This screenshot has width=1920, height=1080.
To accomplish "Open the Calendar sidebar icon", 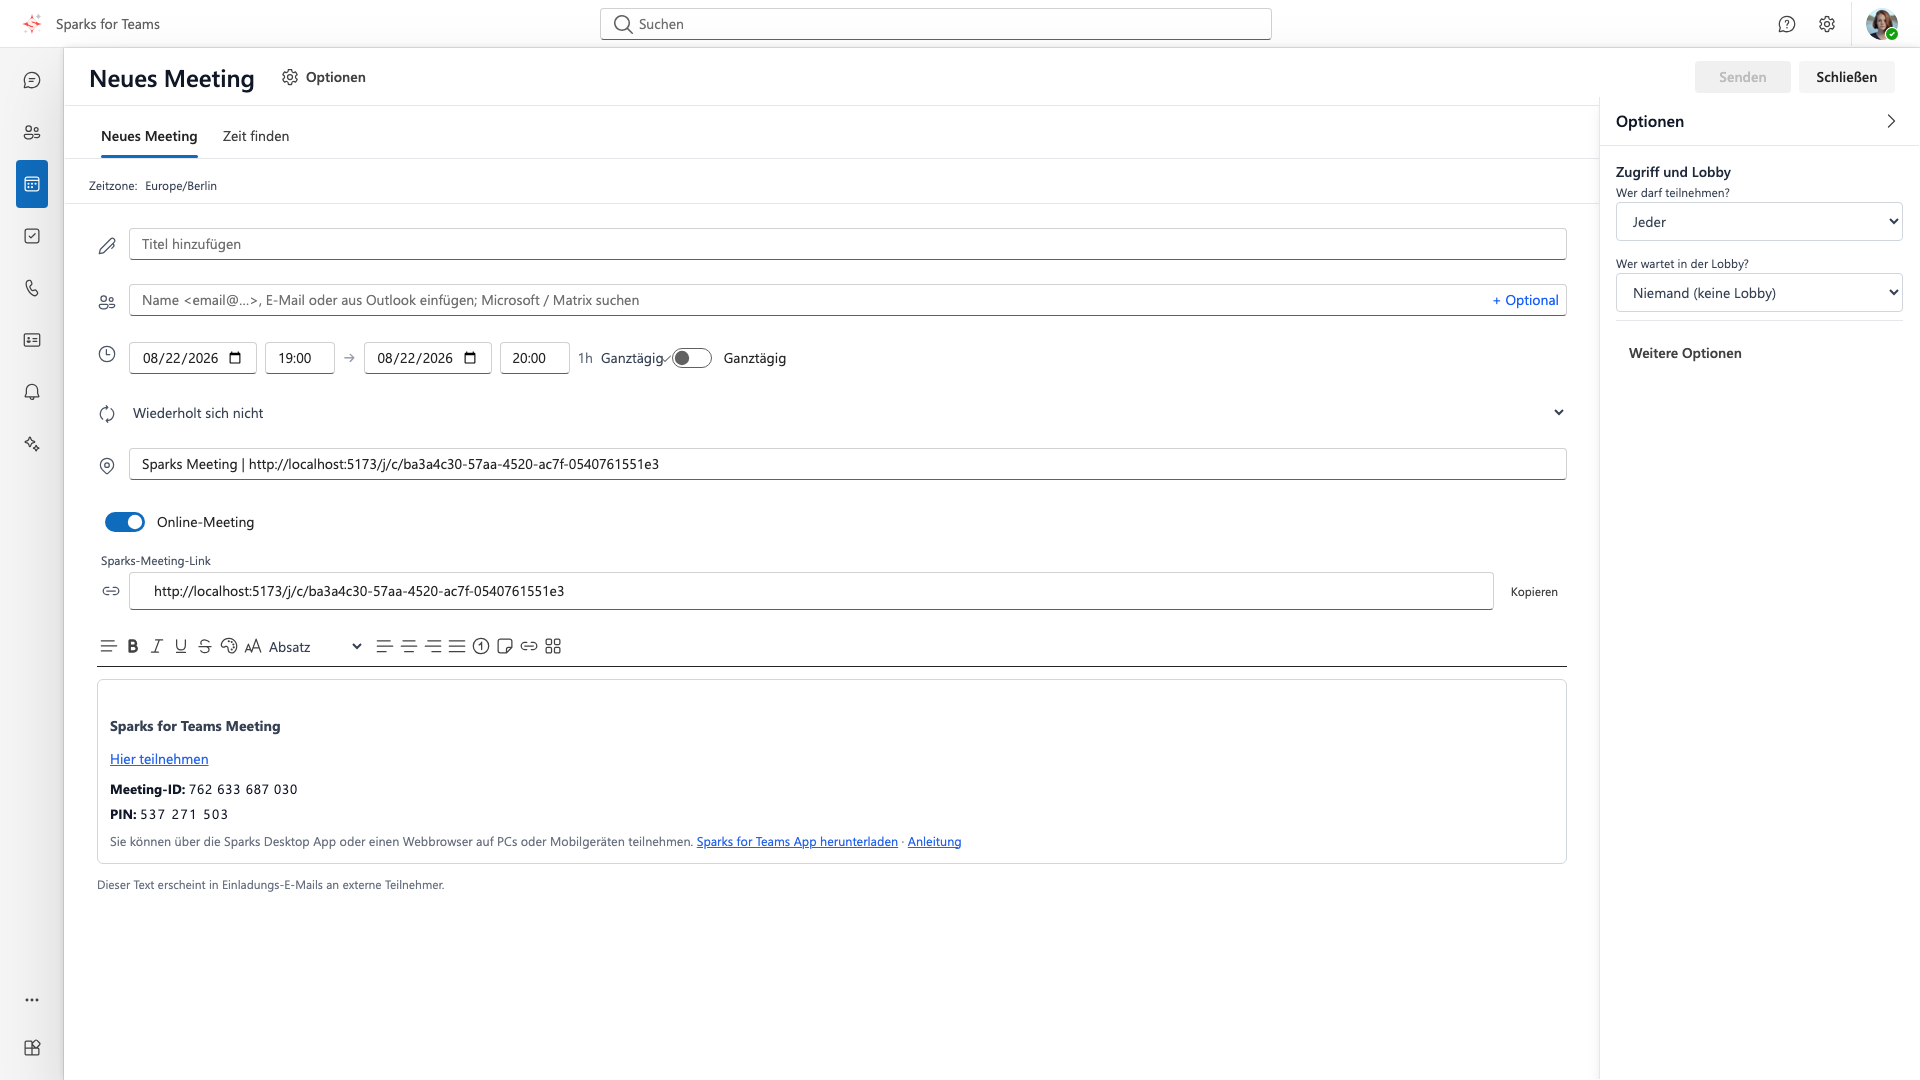I will point(32,184).
